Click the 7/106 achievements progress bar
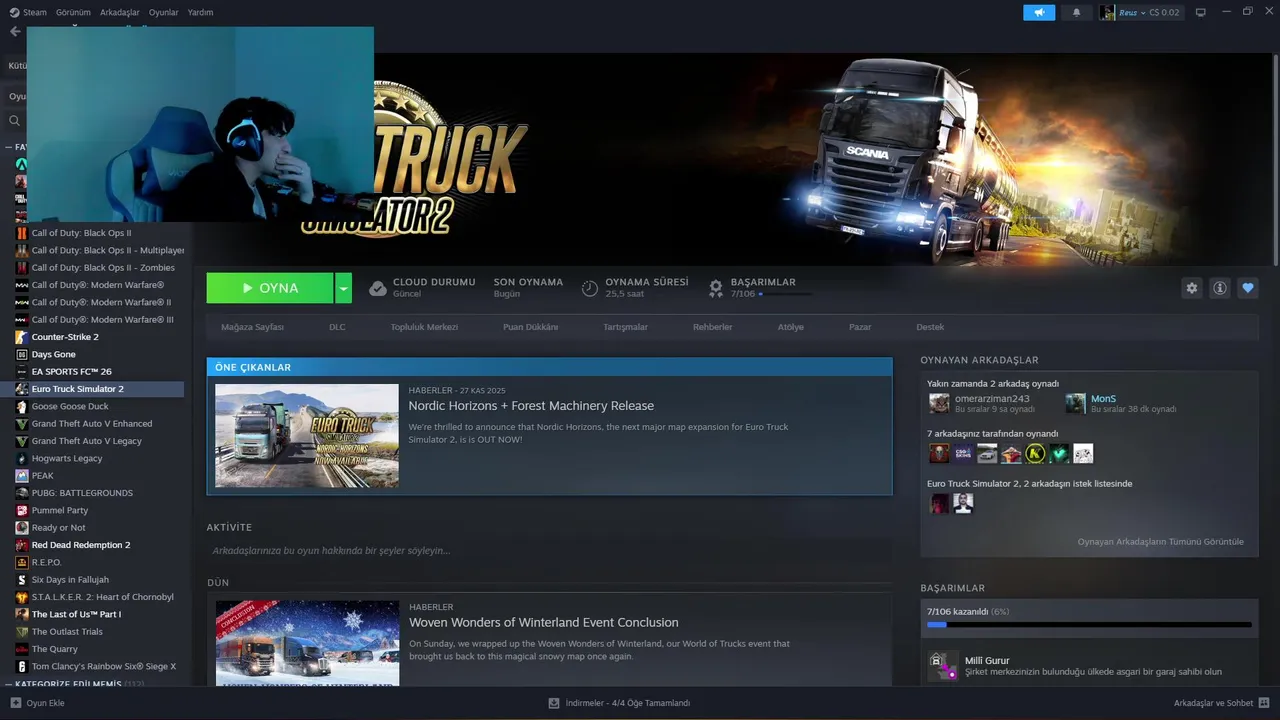This screenshot has height=720, width=1280. (x=1089, y=624)
